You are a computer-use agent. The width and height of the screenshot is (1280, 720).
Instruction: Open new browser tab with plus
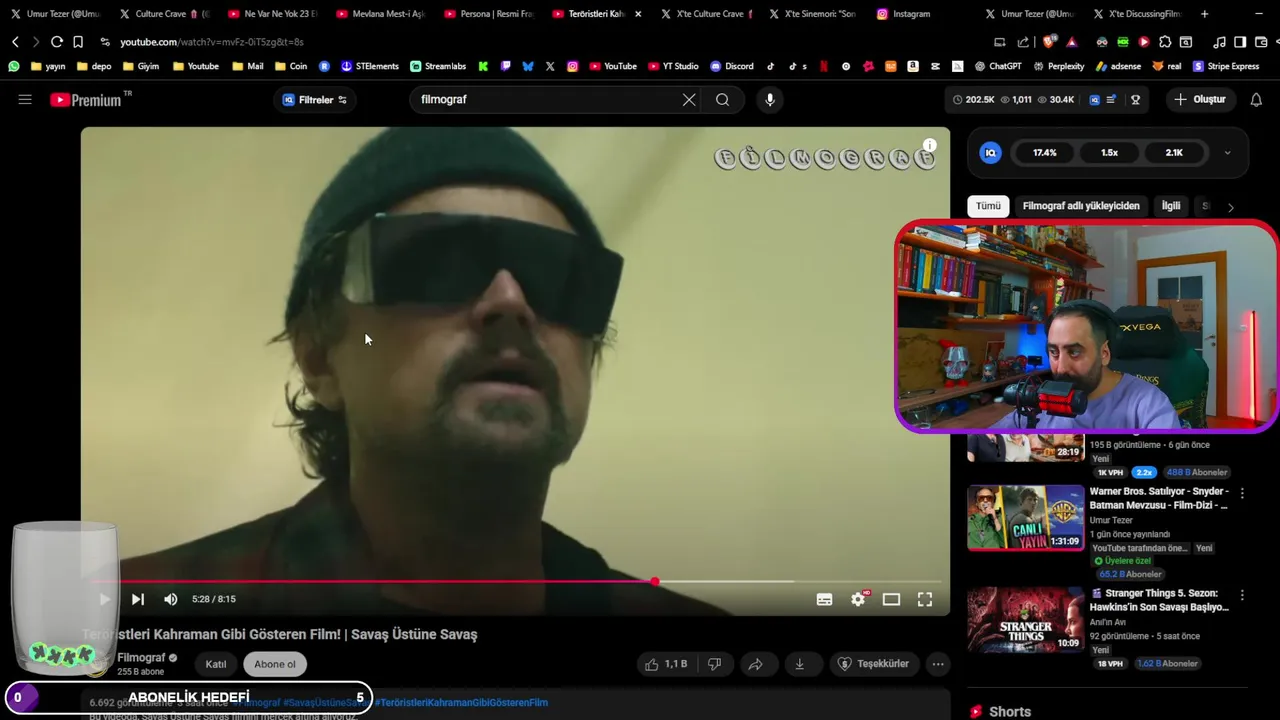point(1204,14)
